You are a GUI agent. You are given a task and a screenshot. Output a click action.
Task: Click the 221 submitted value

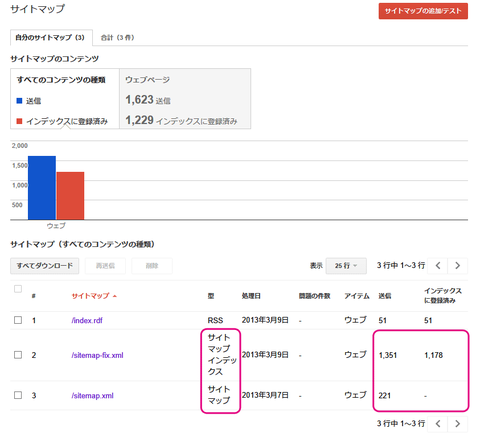click(x=384, y=396)
